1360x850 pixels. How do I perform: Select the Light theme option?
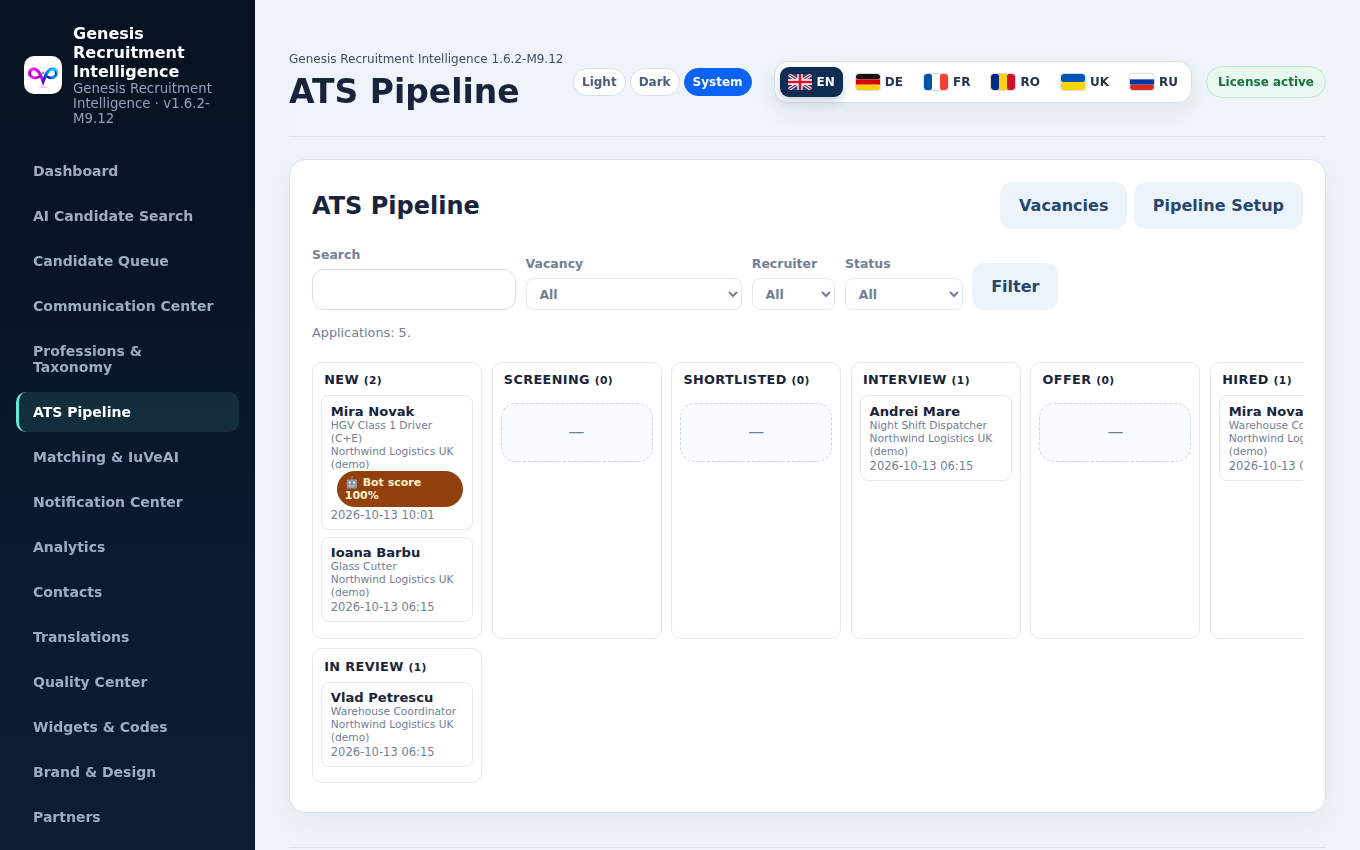599,82
